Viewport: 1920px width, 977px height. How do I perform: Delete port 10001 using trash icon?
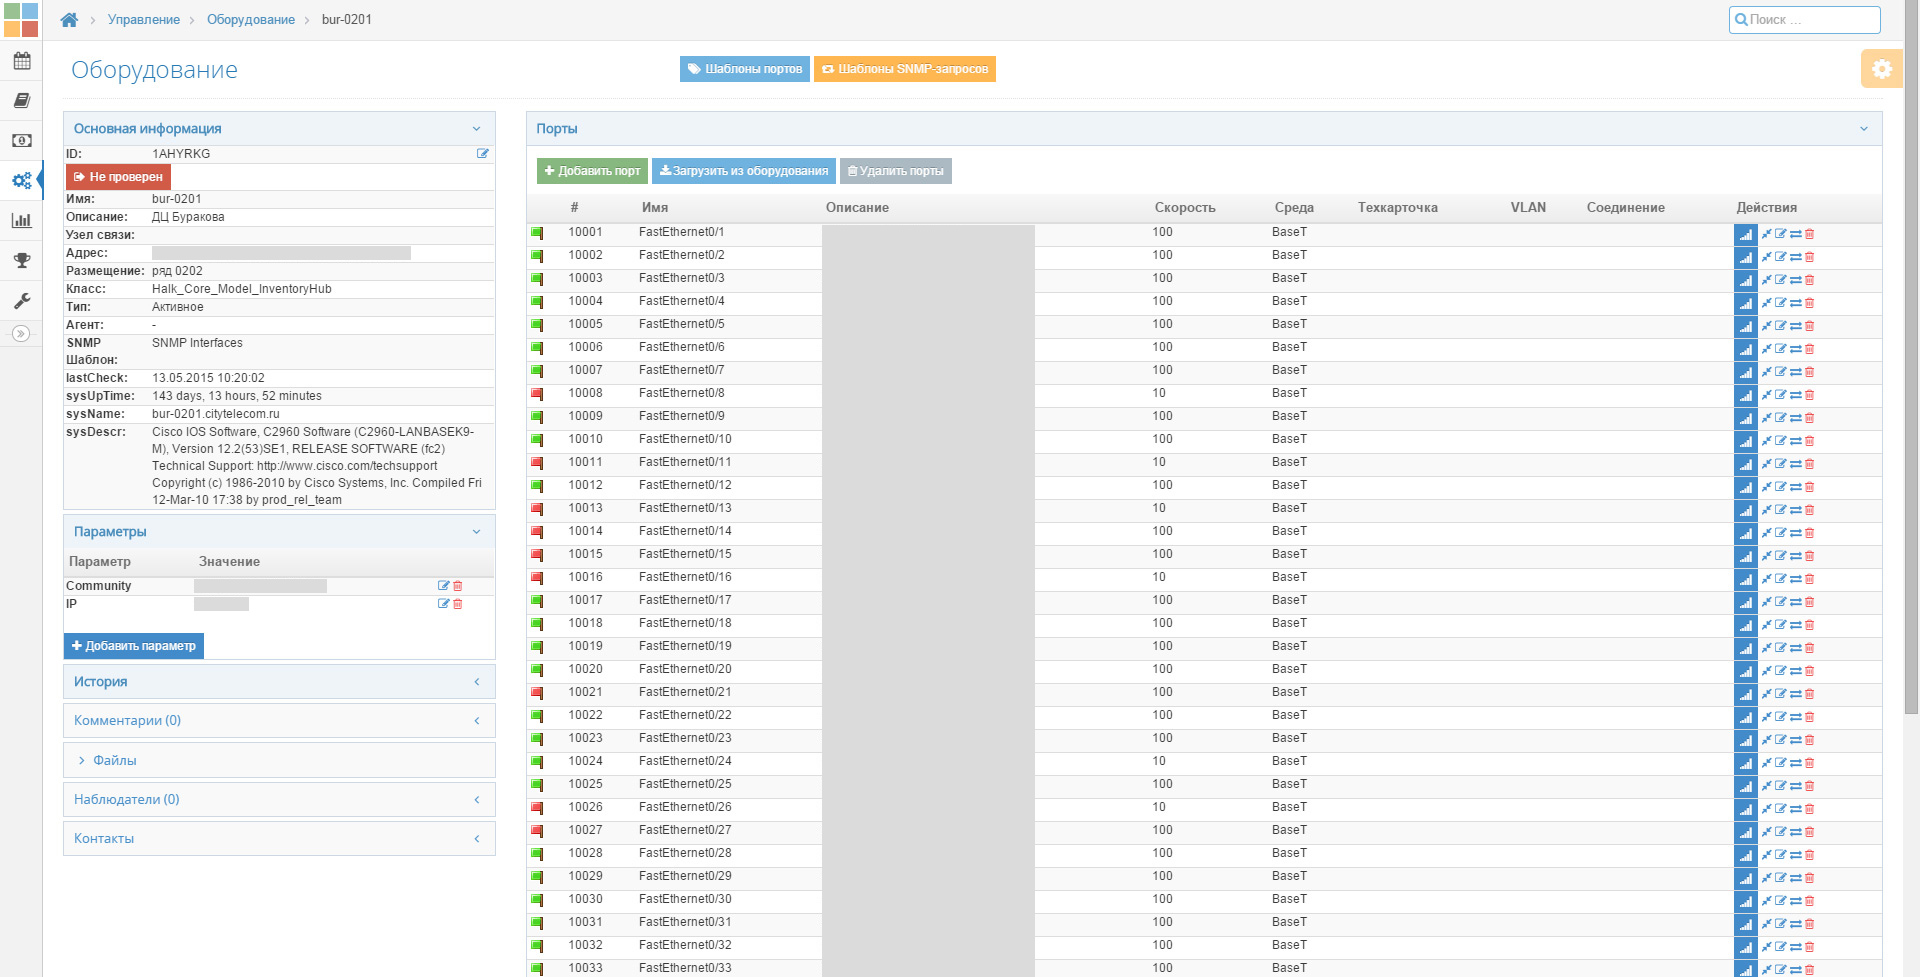click(x=1809, y=234)
